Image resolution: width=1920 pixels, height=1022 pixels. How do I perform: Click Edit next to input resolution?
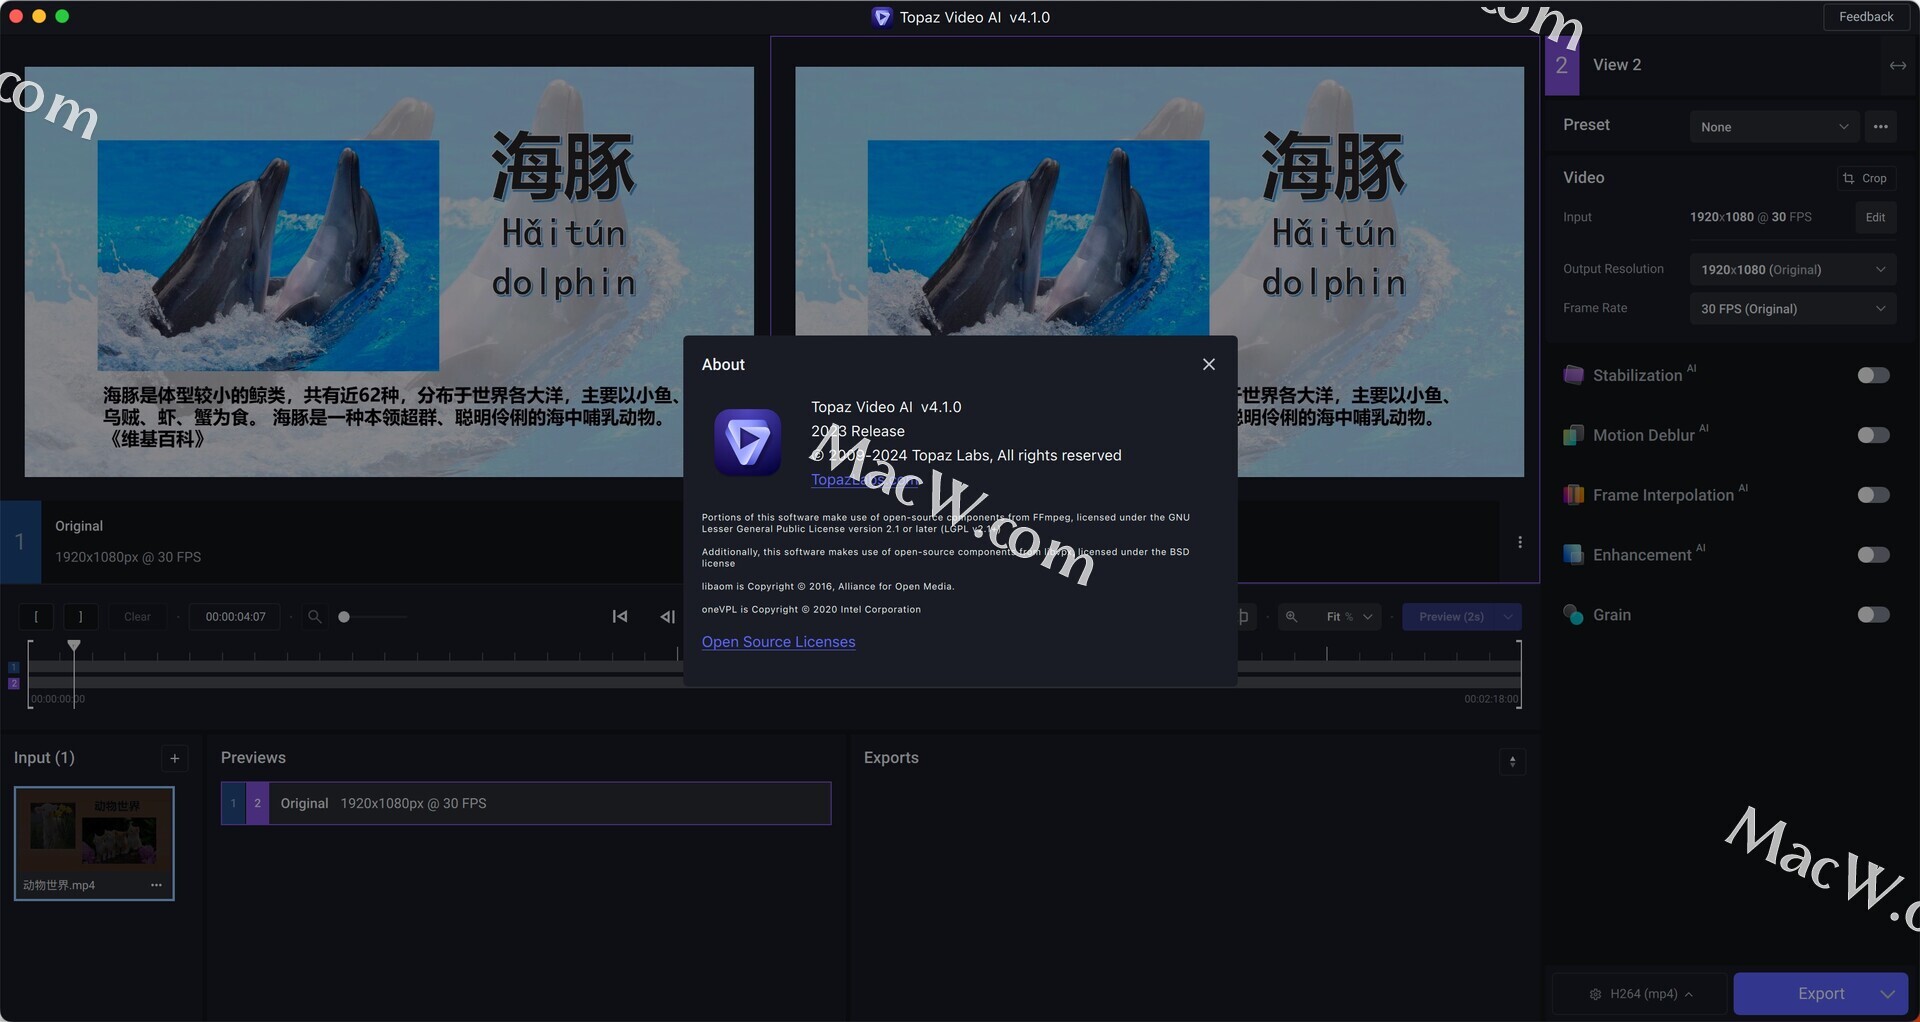[x=1875, y=217]
